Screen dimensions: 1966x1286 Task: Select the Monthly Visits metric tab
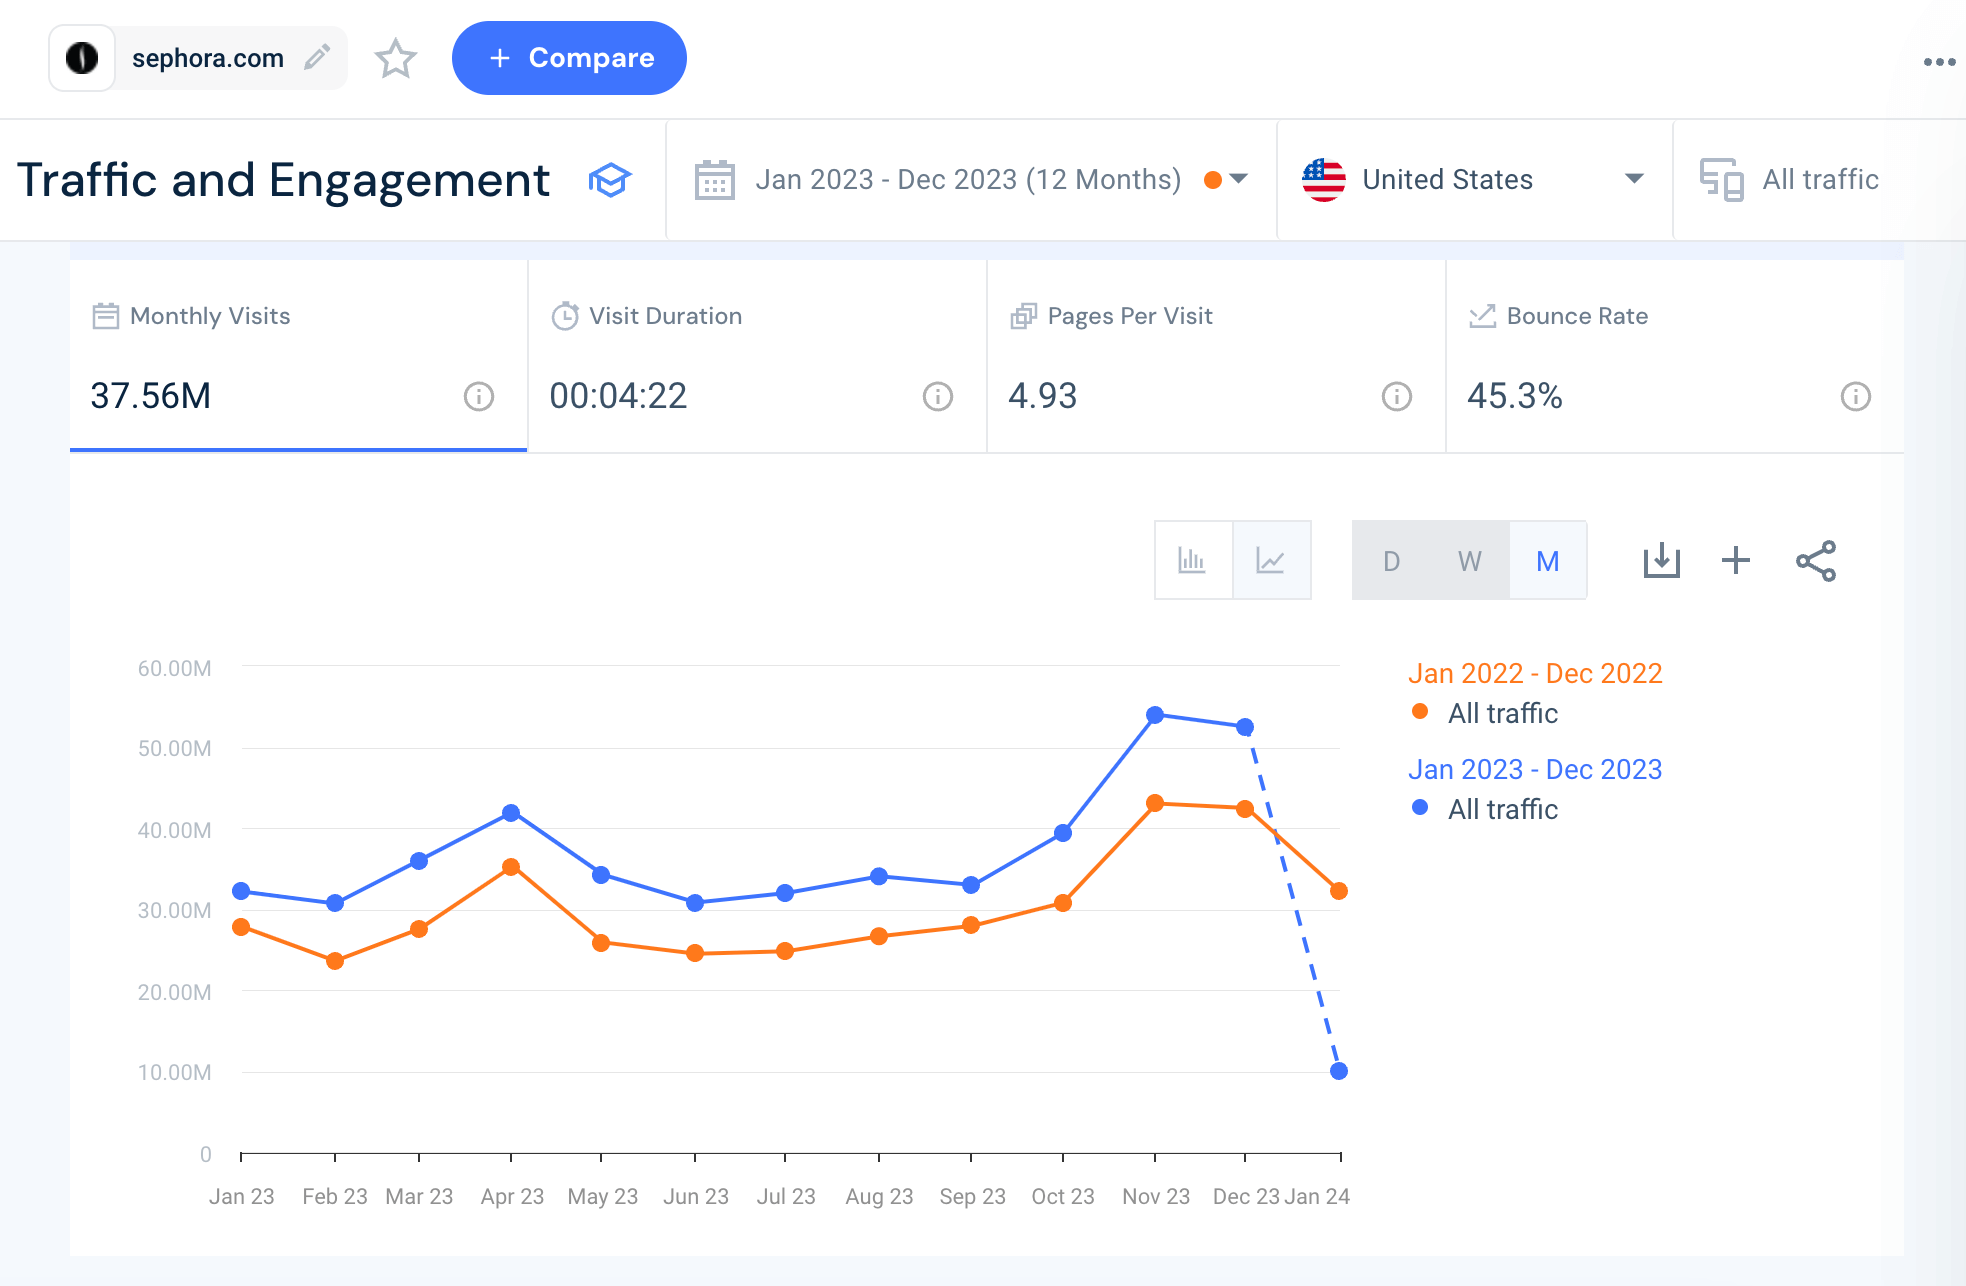(298, 356)
